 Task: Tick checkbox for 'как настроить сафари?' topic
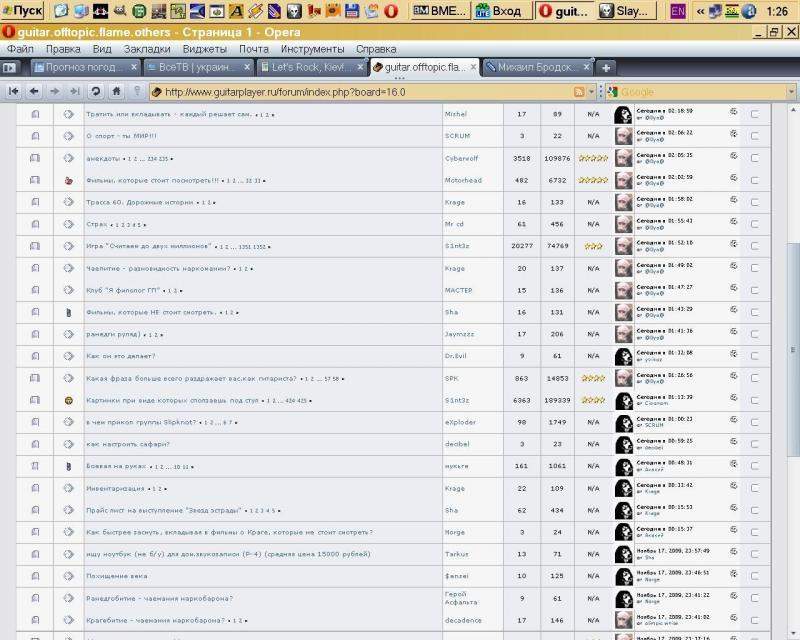coord(754,444)
